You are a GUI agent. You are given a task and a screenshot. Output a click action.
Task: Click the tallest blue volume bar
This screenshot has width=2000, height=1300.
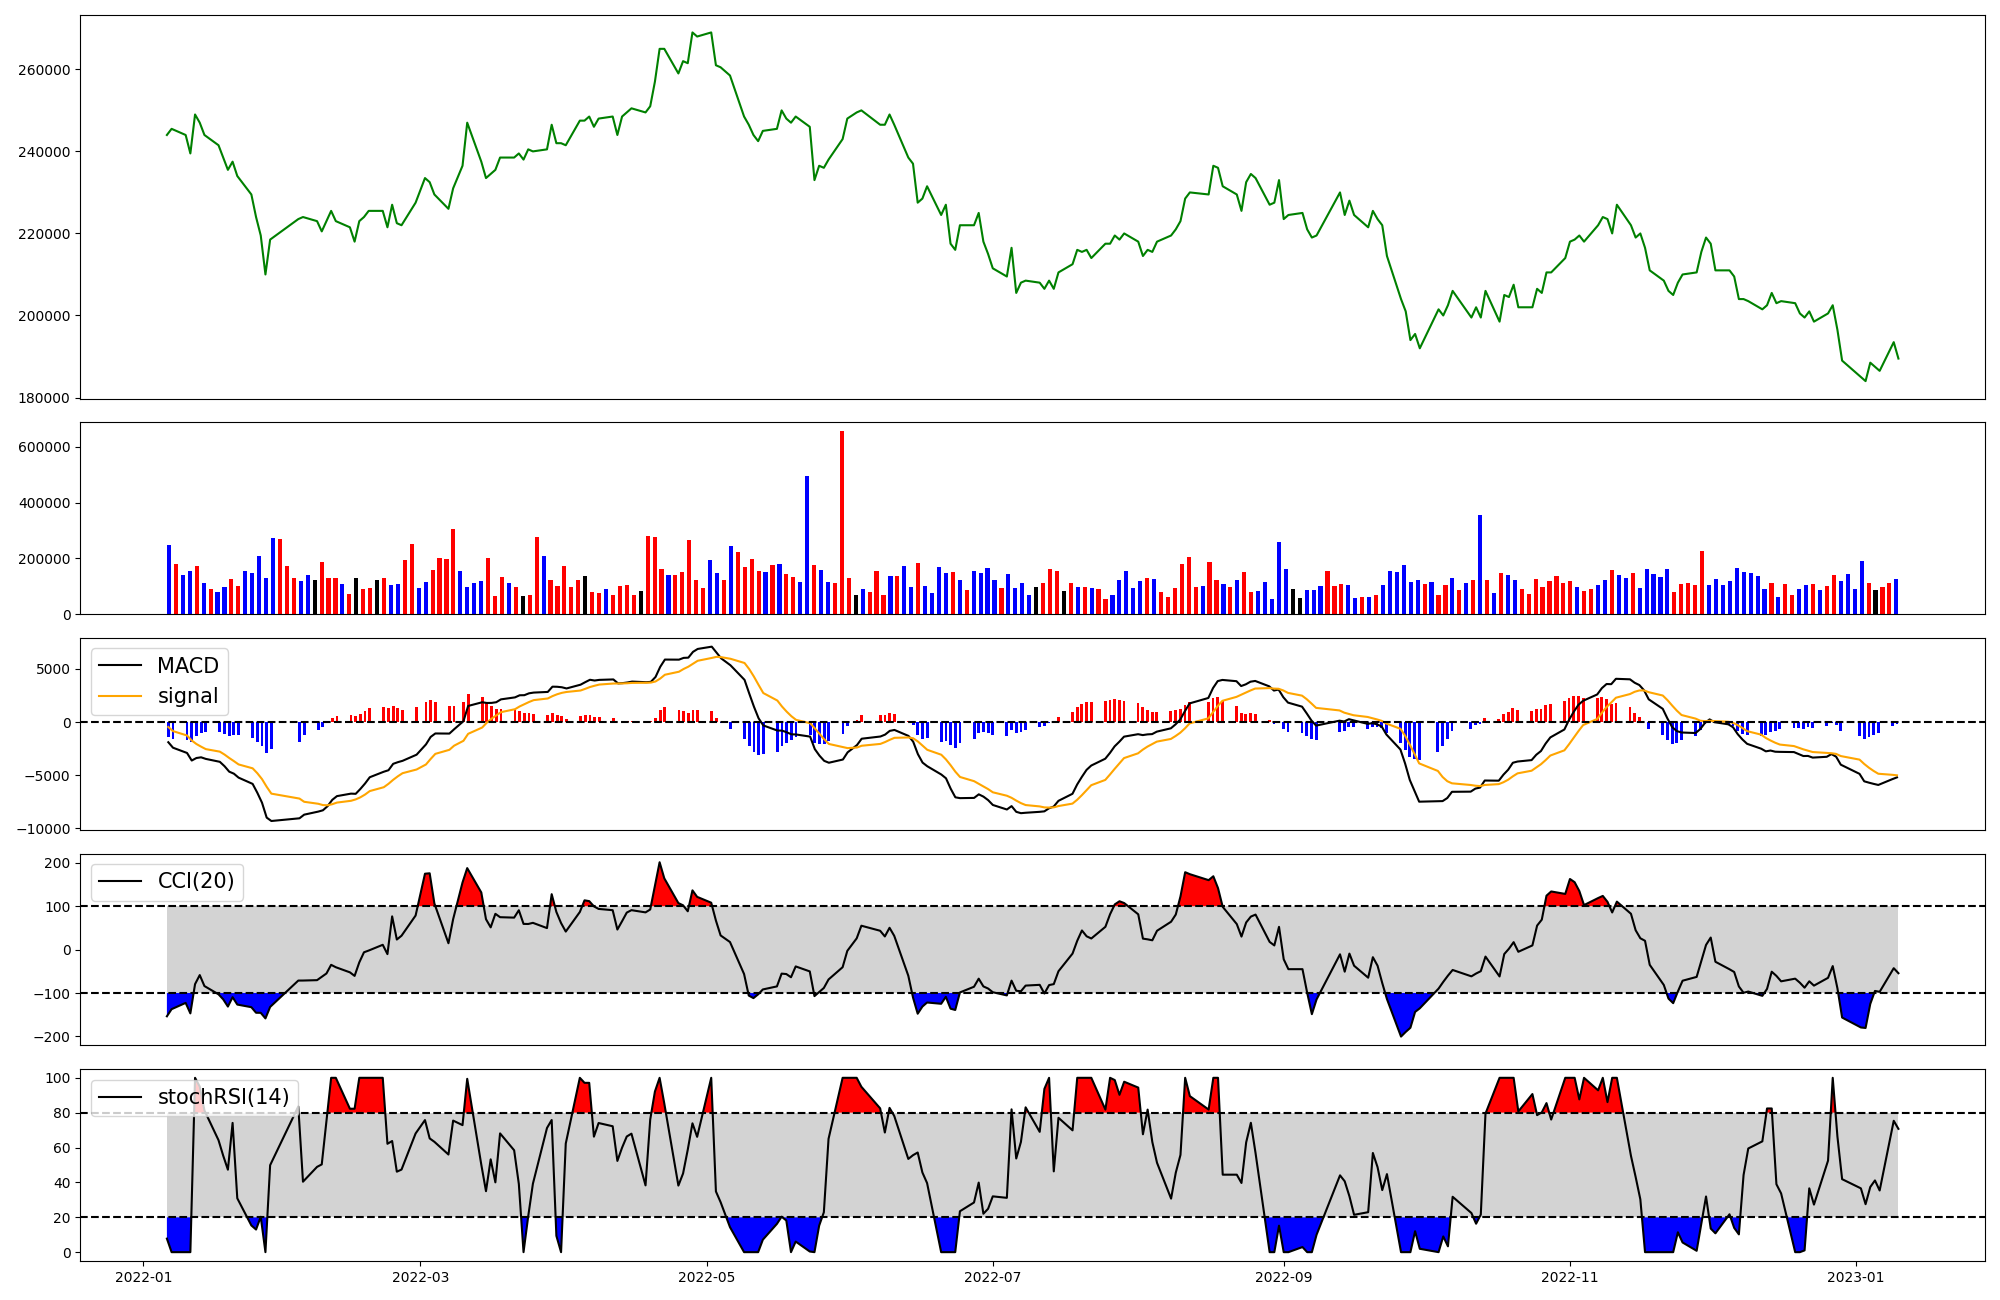[807, 545]
